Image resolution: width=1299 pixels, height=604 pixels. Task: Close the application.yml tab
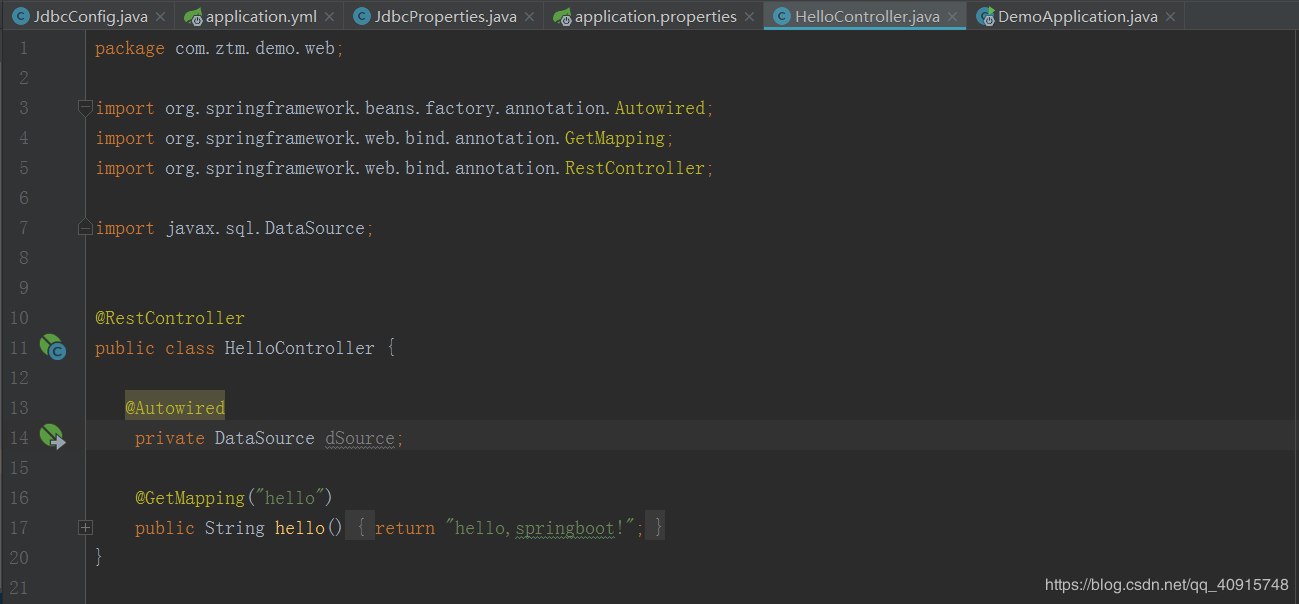coord(329,17)
